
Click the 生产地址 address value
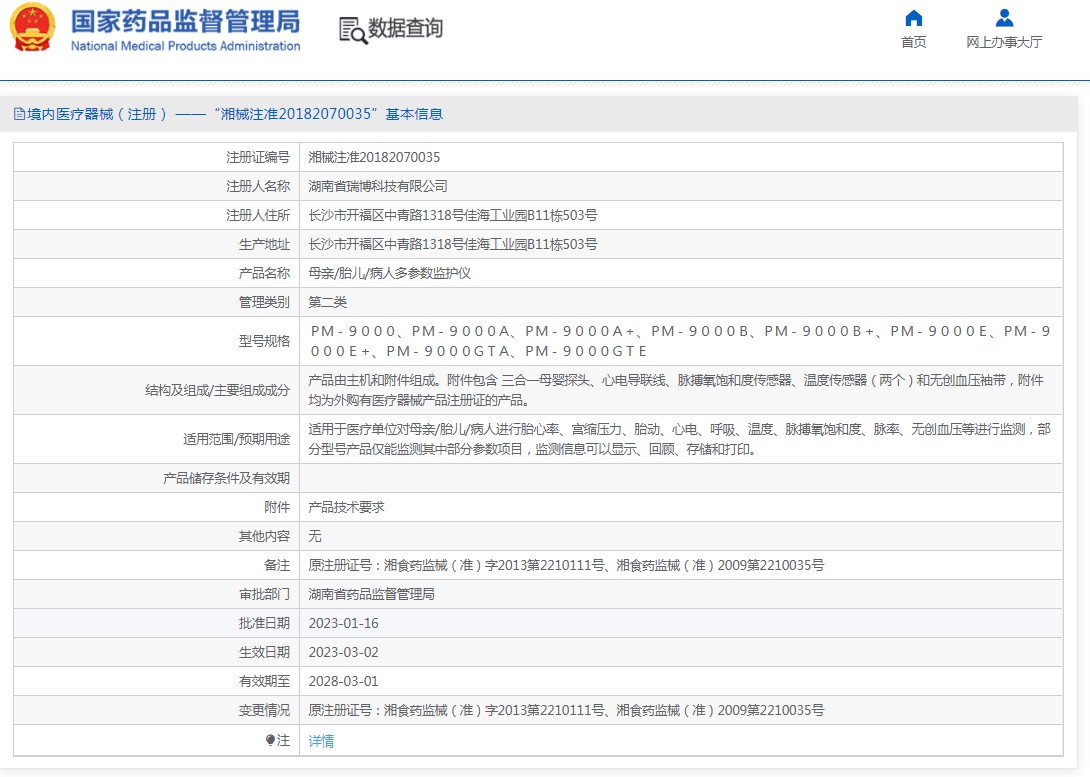pos(453,245)
